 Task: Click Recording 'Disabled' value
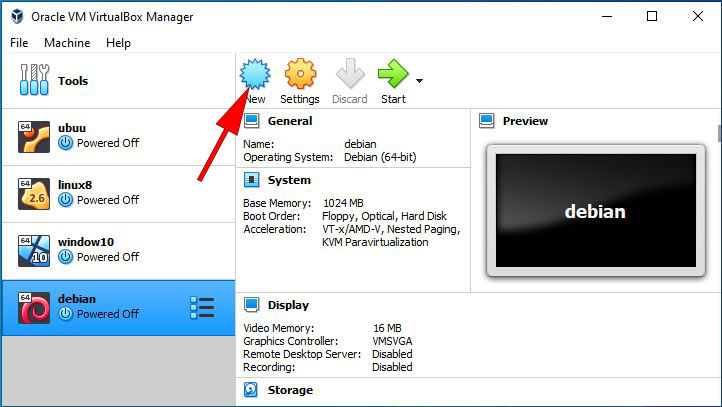[392, 367]
